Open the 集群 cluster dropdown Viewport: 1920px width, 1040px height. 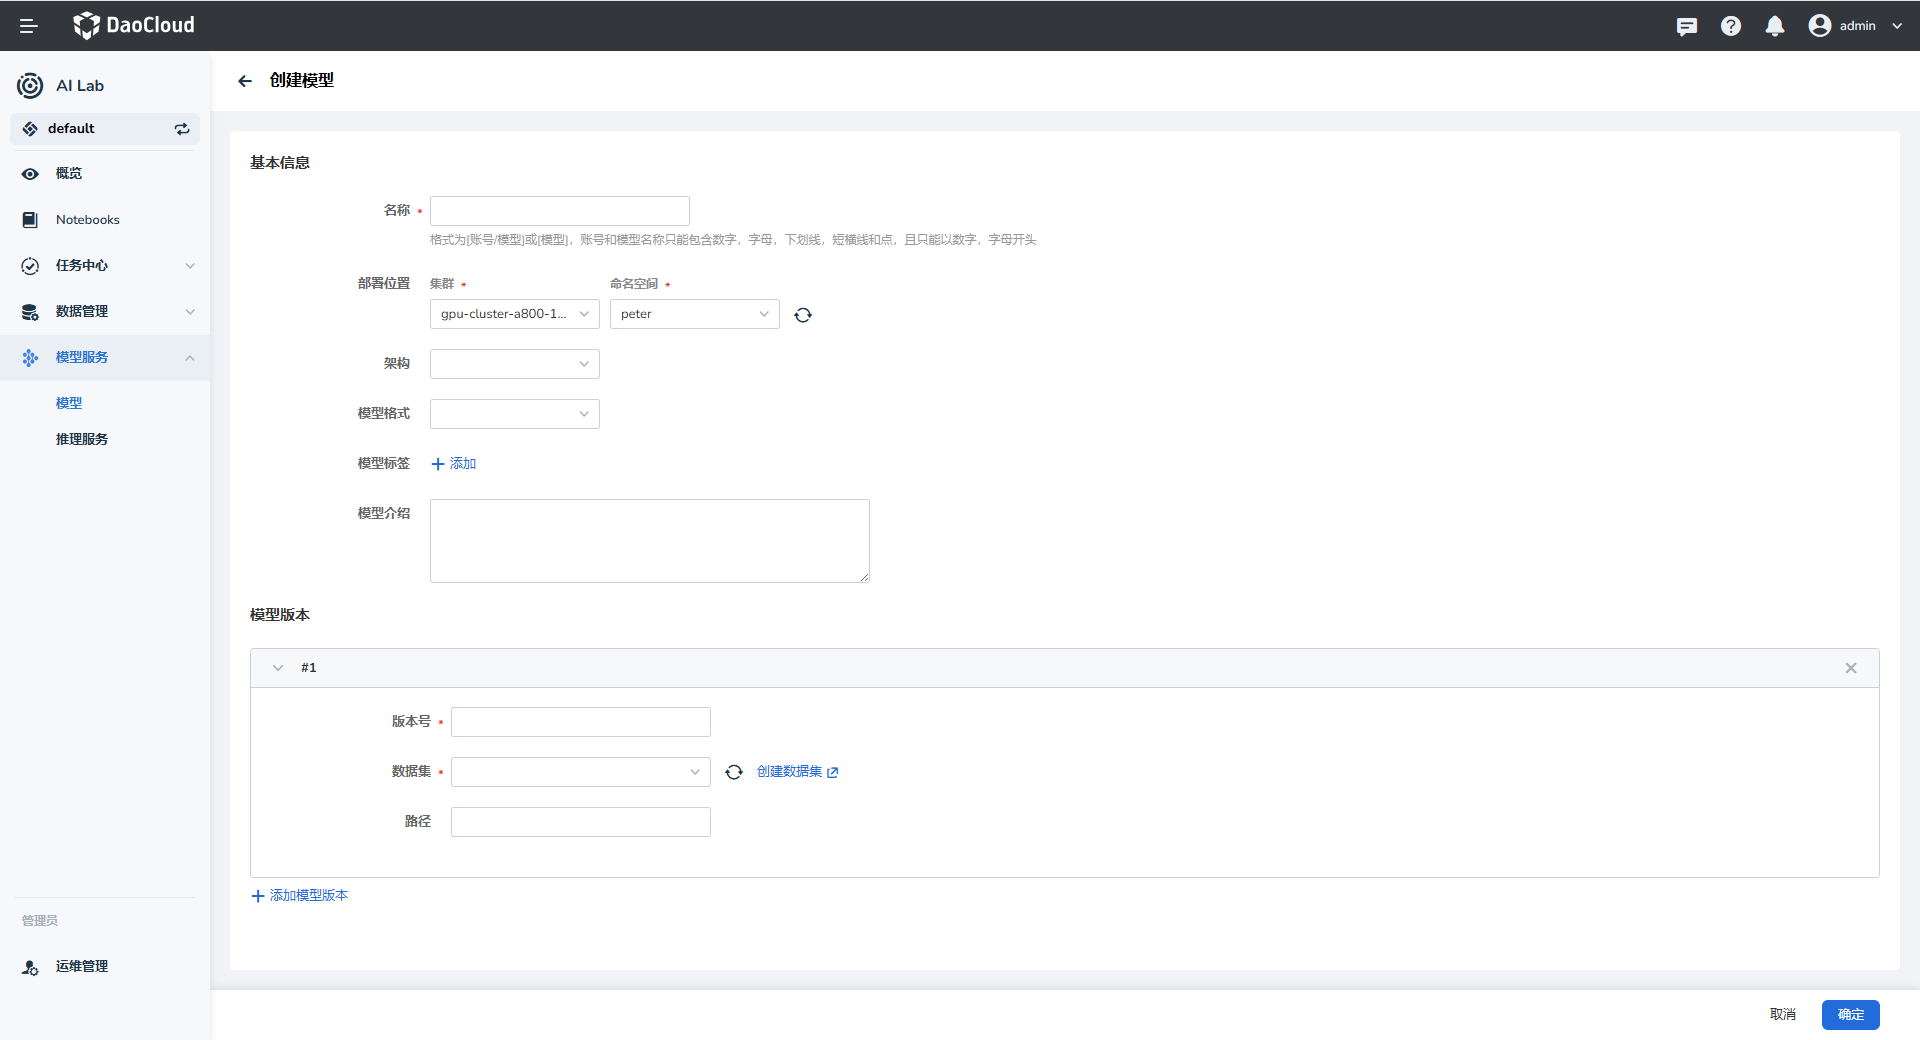point(514,314)
